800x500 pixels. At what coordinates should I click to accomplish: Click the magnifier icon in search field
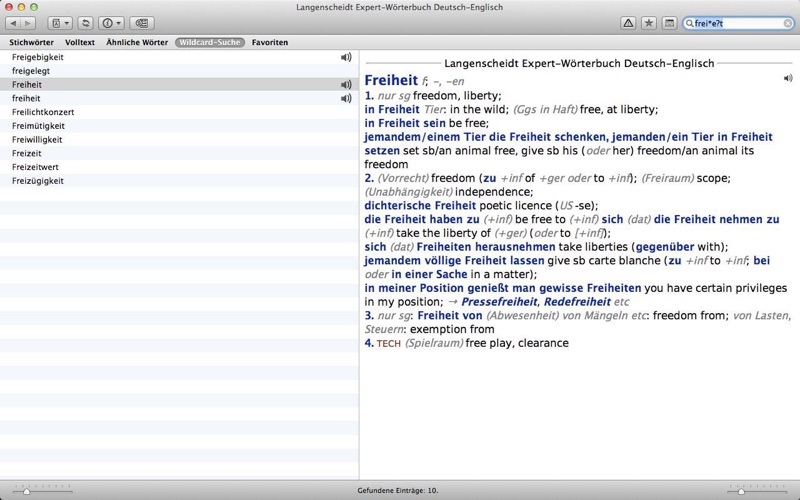[689, 23]
